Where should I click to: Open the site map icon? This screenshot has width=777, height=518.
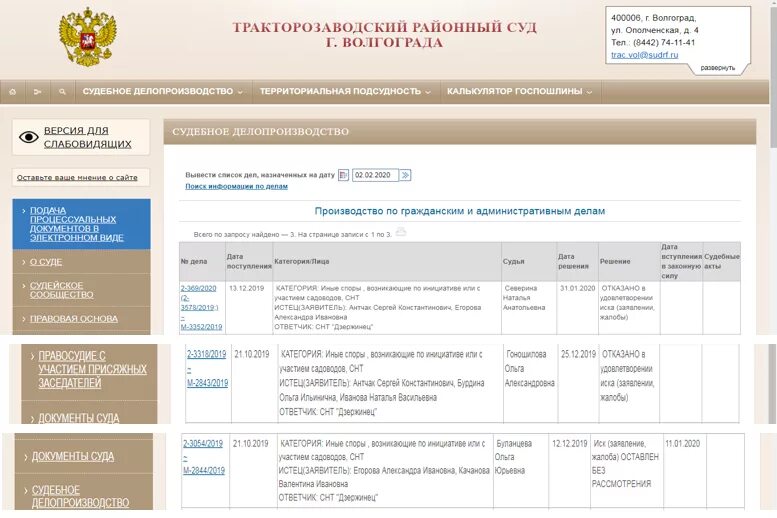pyautogui.click(x=38, y=92)
